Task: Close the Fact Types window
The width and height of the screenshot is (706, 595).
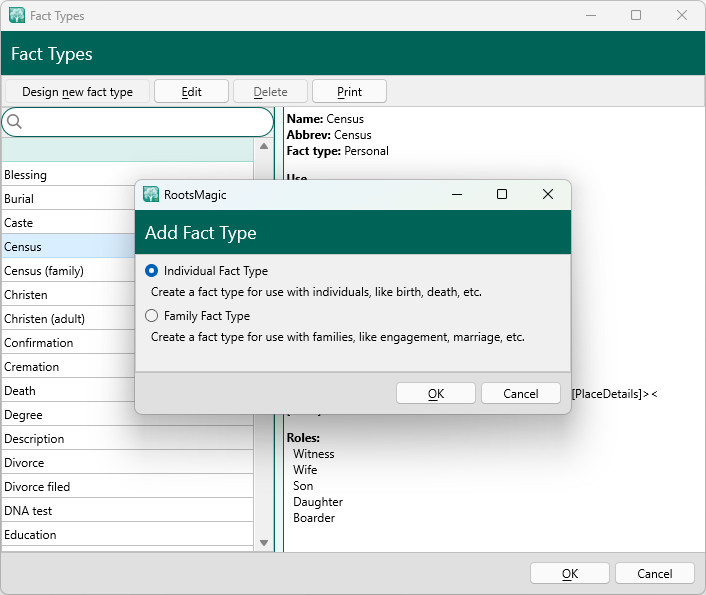Action: click(682, 15)
